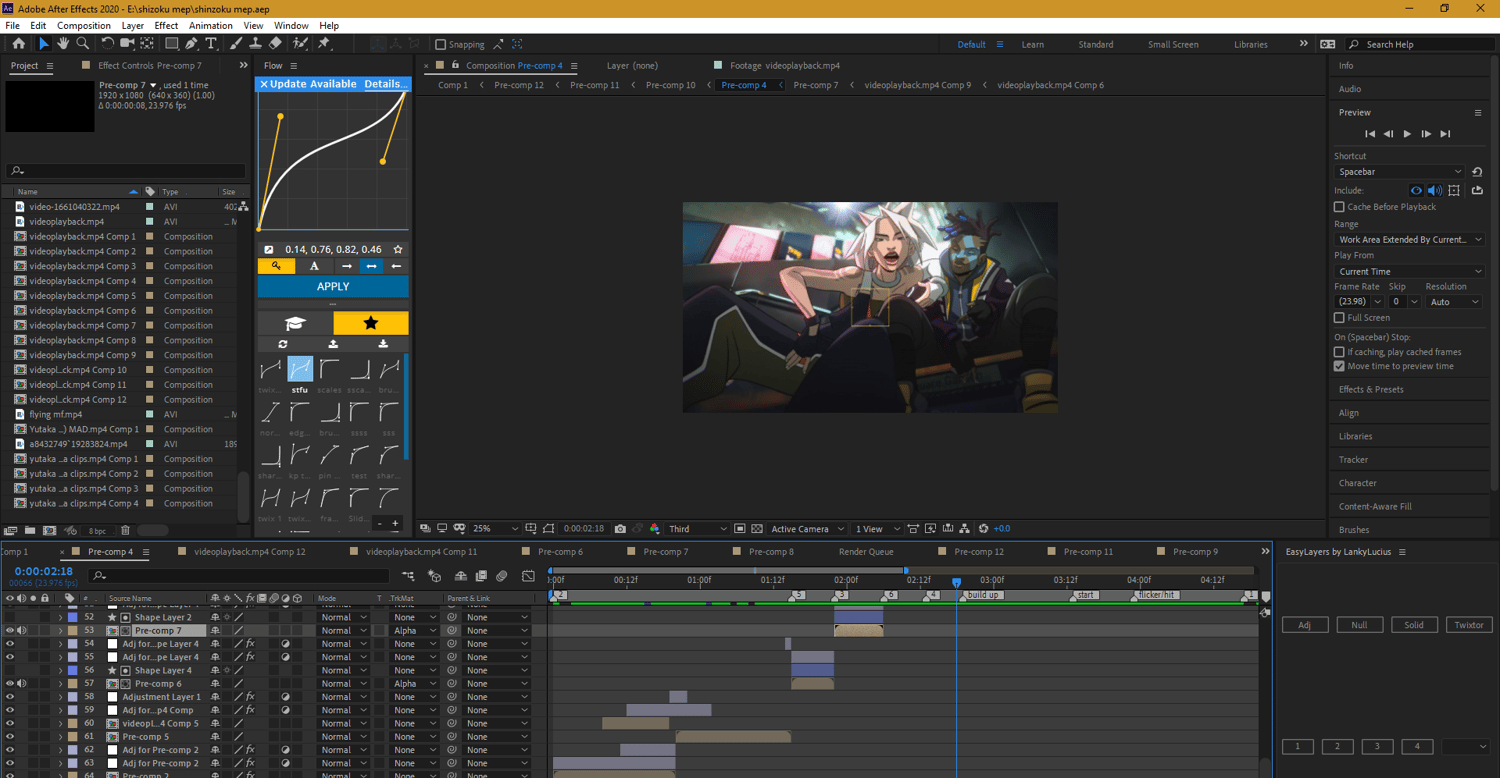Select the Roto Brush tool
This screenshot has height=778, width=1500.
click(299, 44)
